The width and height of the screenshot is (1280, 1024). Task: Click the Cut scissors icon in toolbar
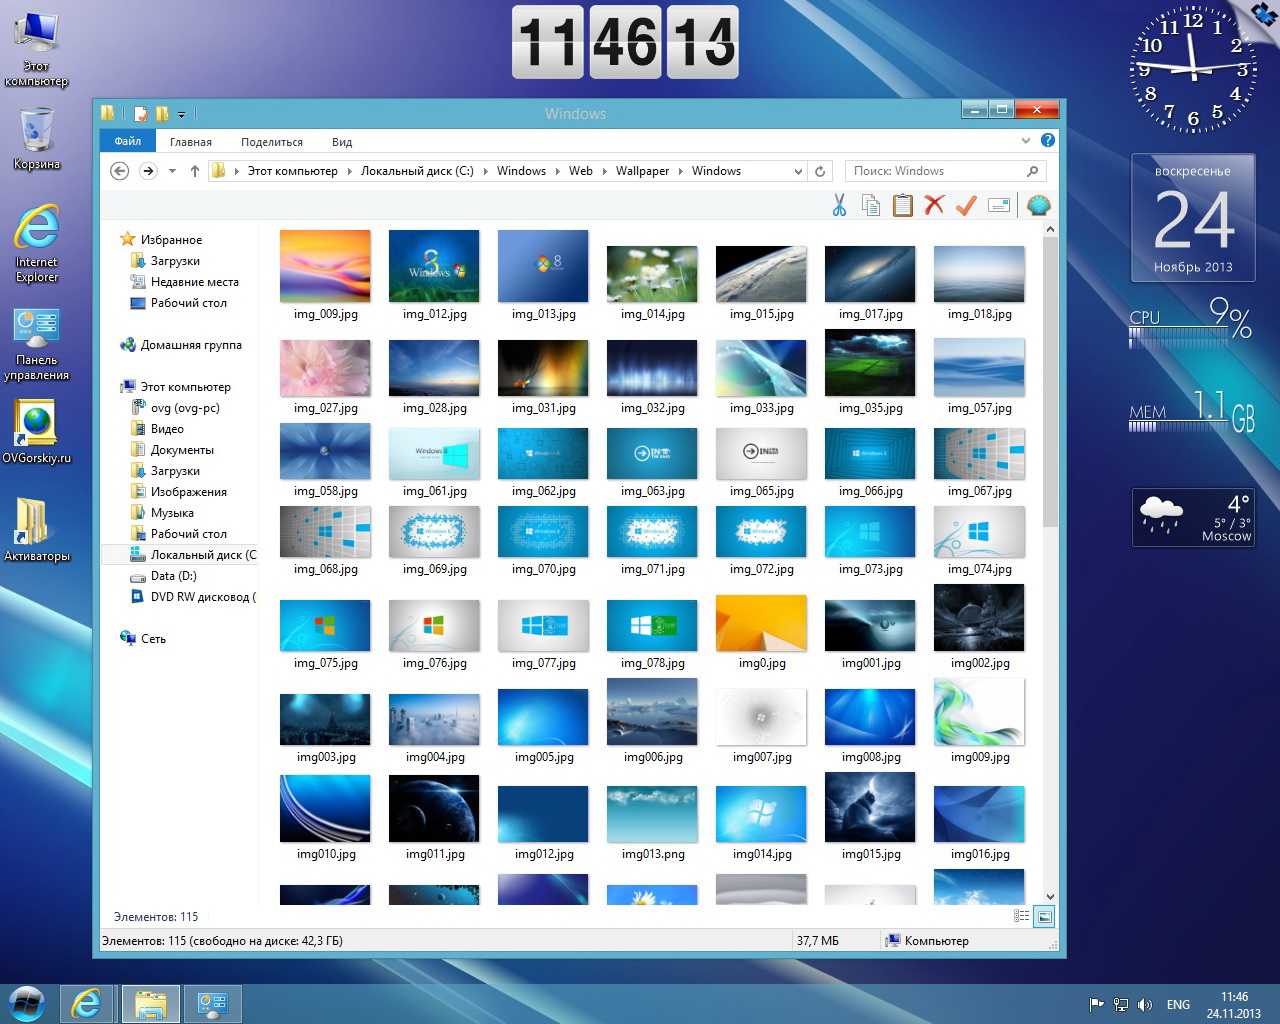839,206
